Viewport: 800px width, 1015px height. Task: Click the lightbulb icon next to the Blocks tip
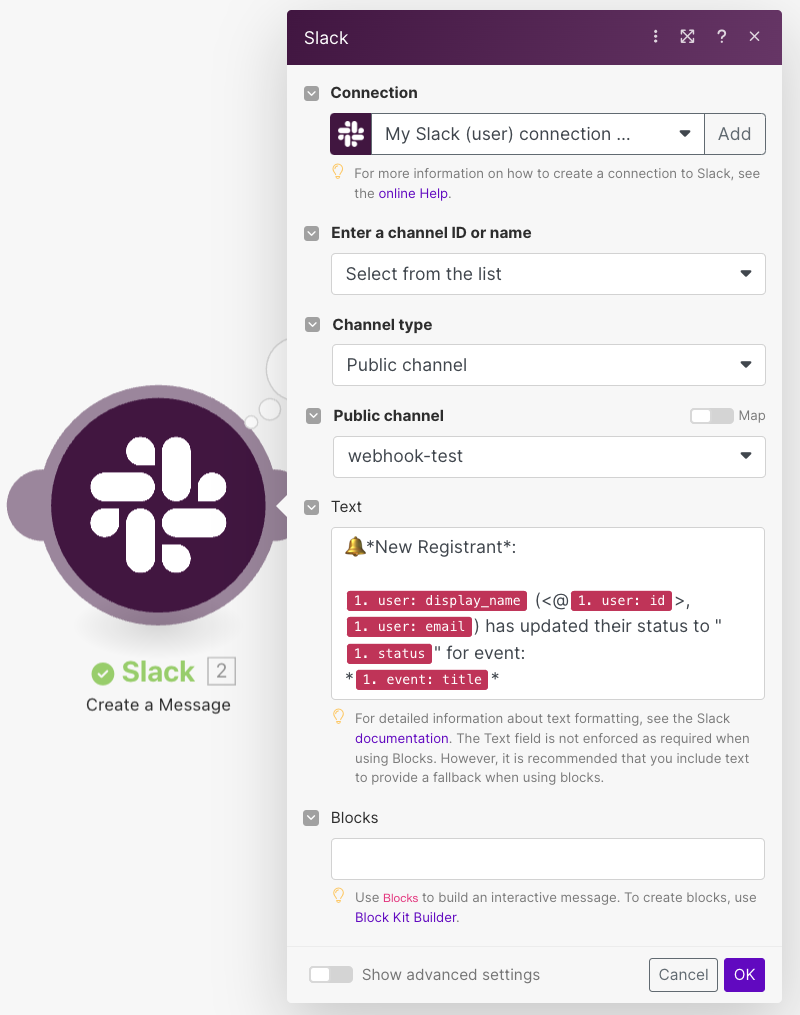click(x=338, y=897)
